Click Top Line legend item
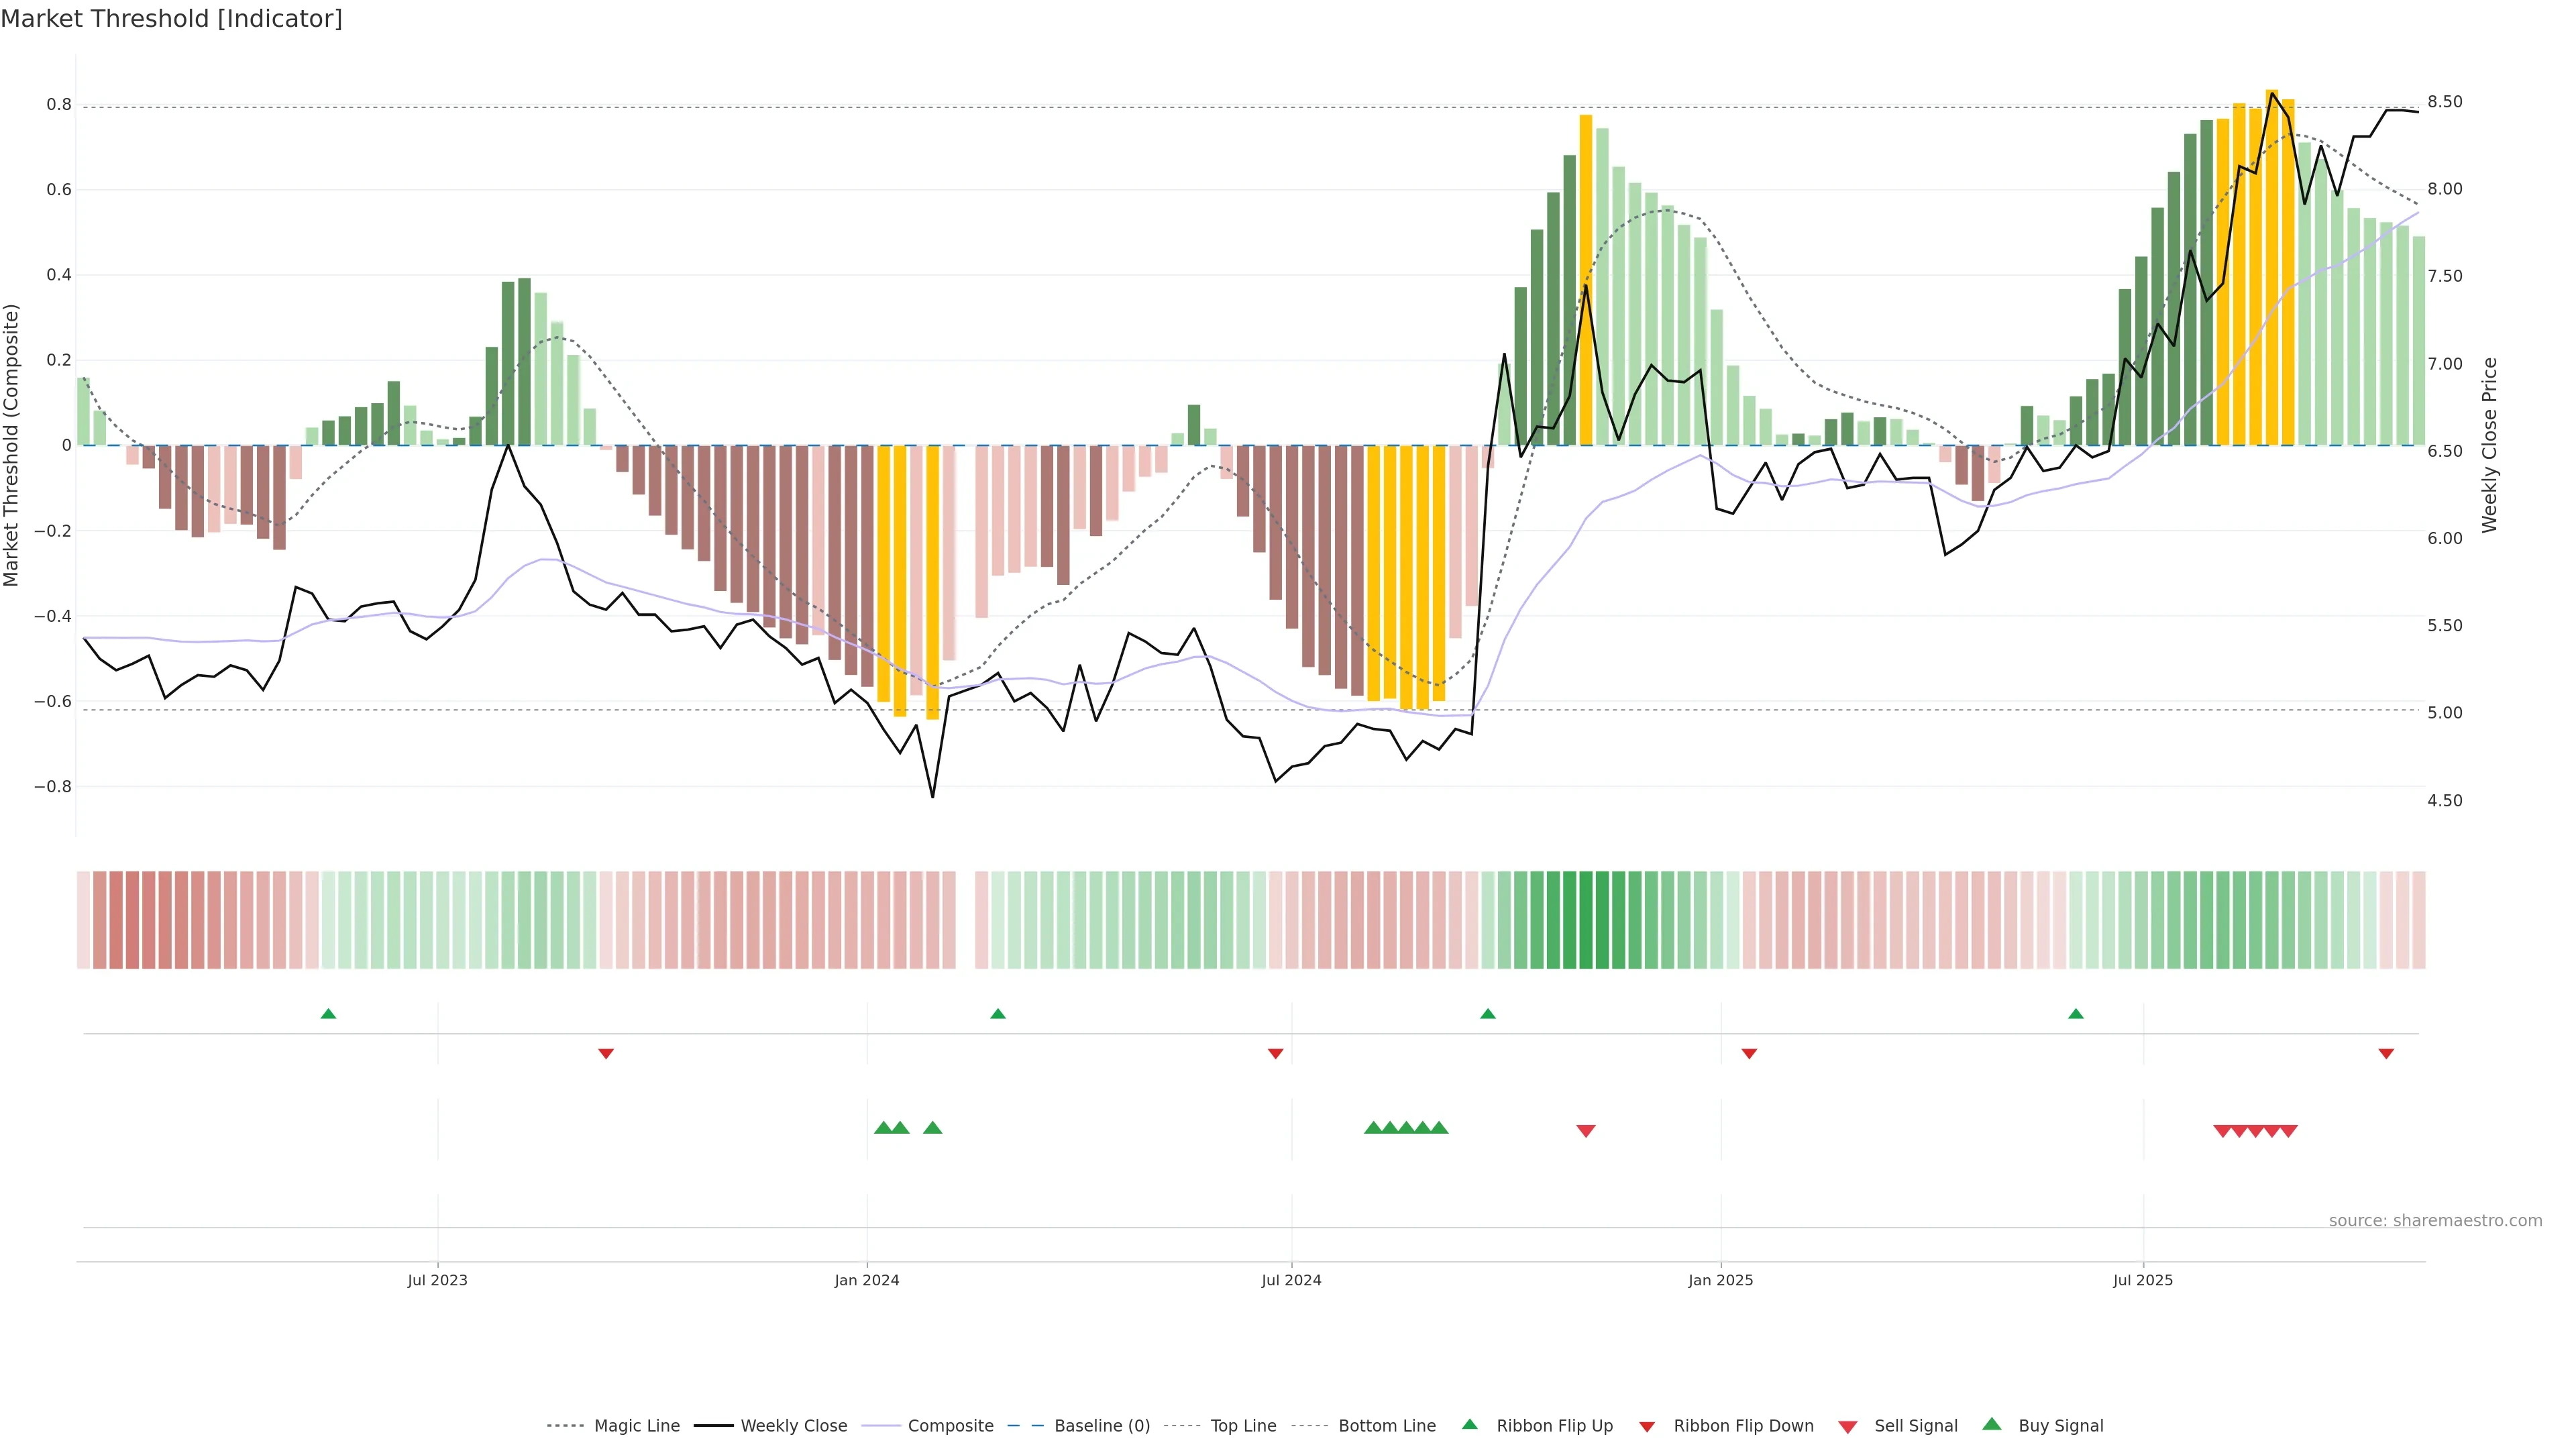 coord(1243,1426)
